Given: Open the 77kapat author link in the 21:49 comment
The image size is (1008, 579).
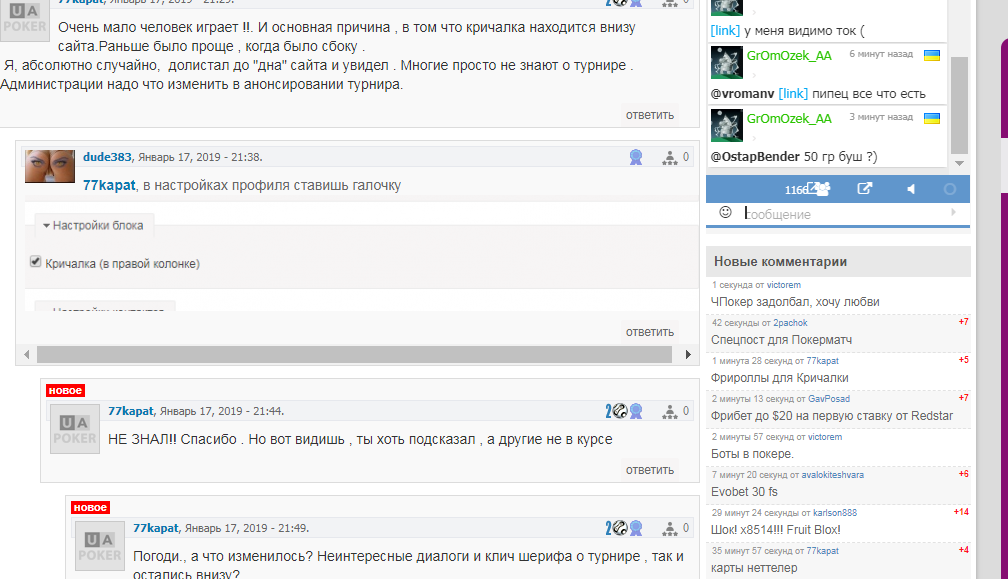Looking at the screenshot, I should pyautogui.click(x=156, y=528).
